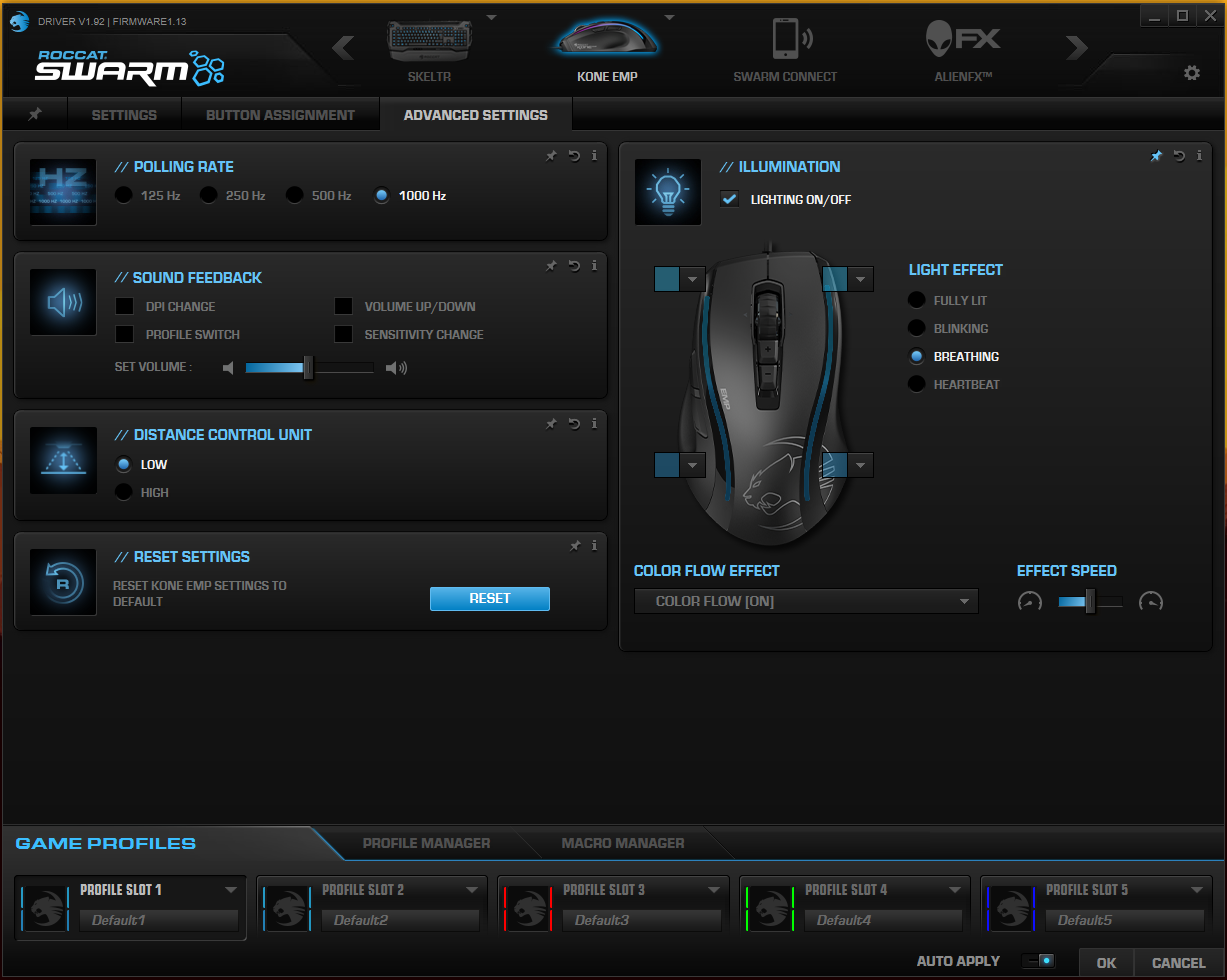Click the Cancel button
Screen dimensions: 1227x980
point(1179,963)
